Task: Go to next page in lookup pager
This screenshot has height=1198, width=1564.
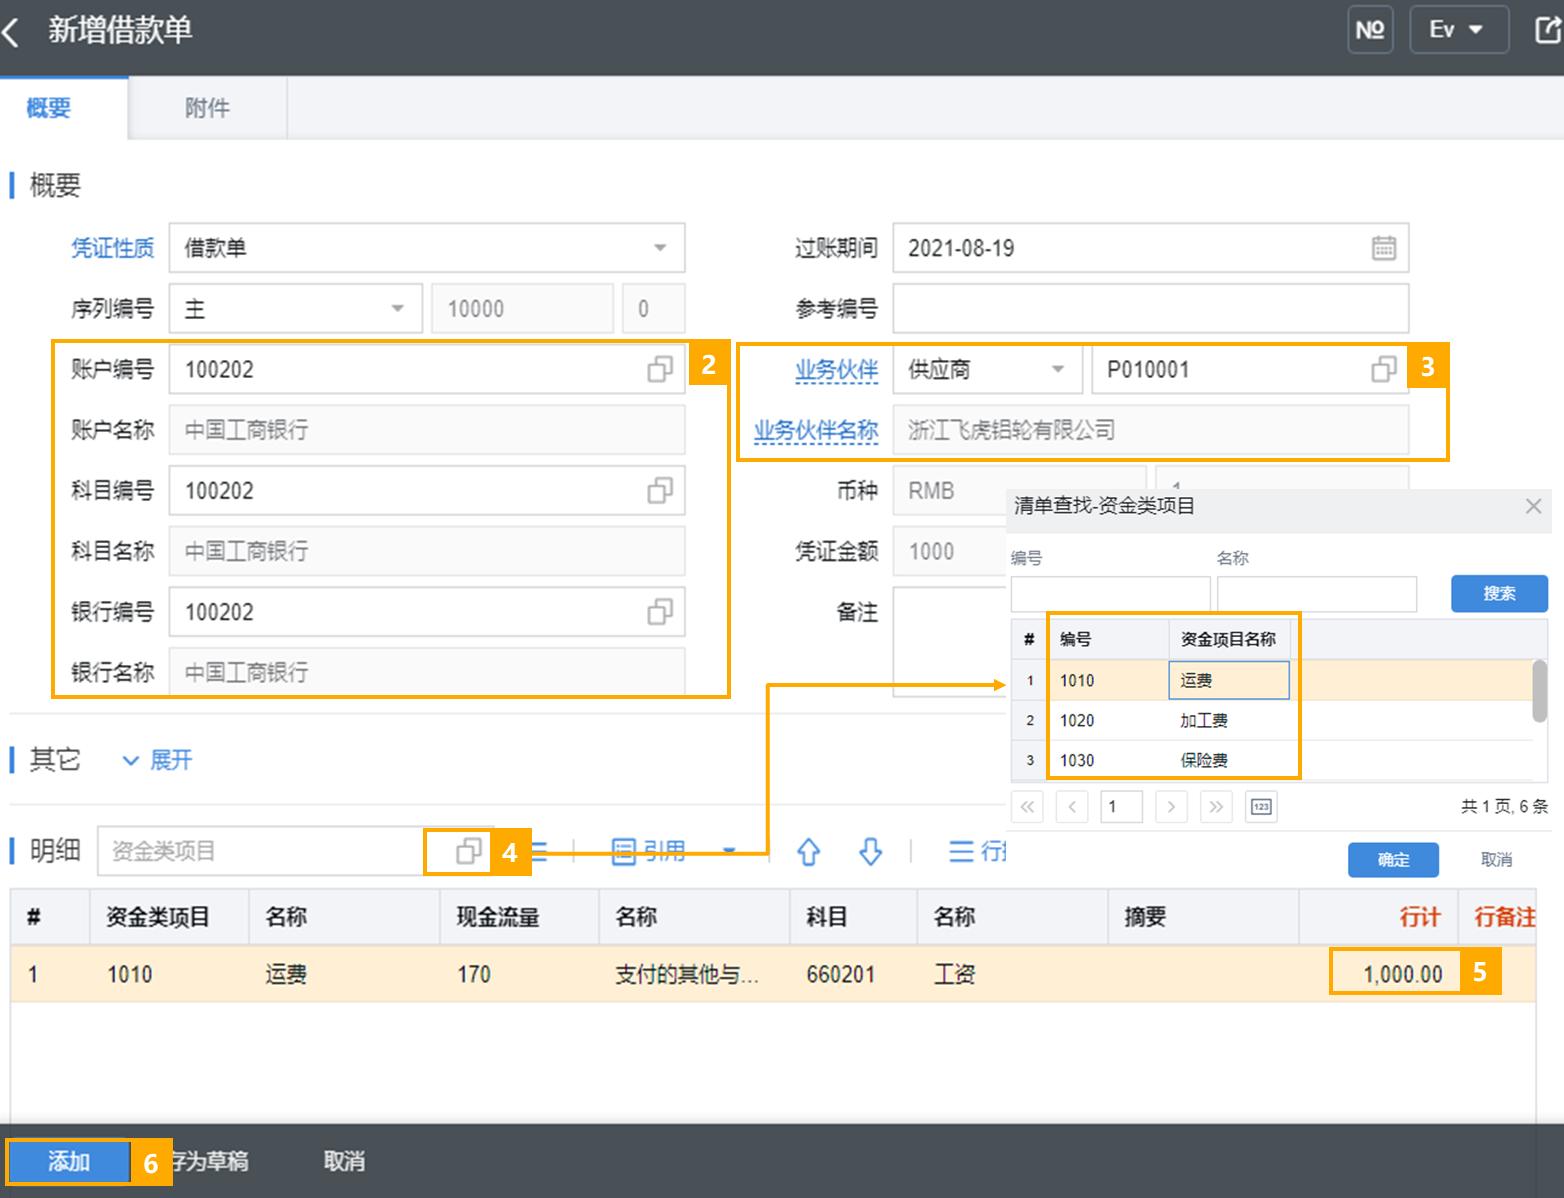Action: 1171,806
